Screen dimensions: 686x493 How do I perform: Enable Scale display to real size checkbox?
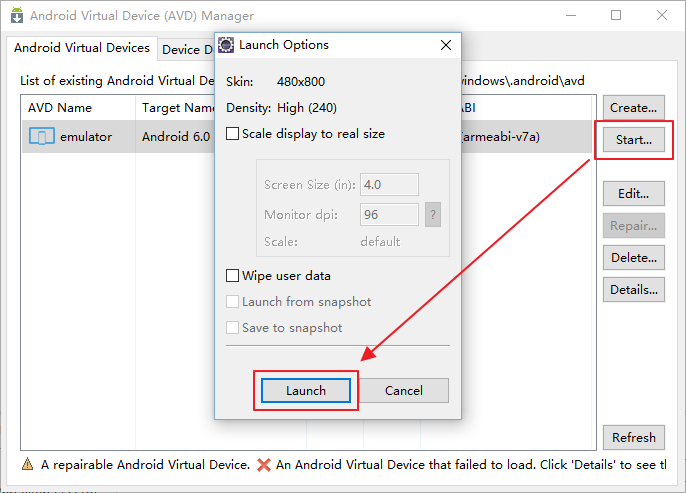tap(232, 133)
